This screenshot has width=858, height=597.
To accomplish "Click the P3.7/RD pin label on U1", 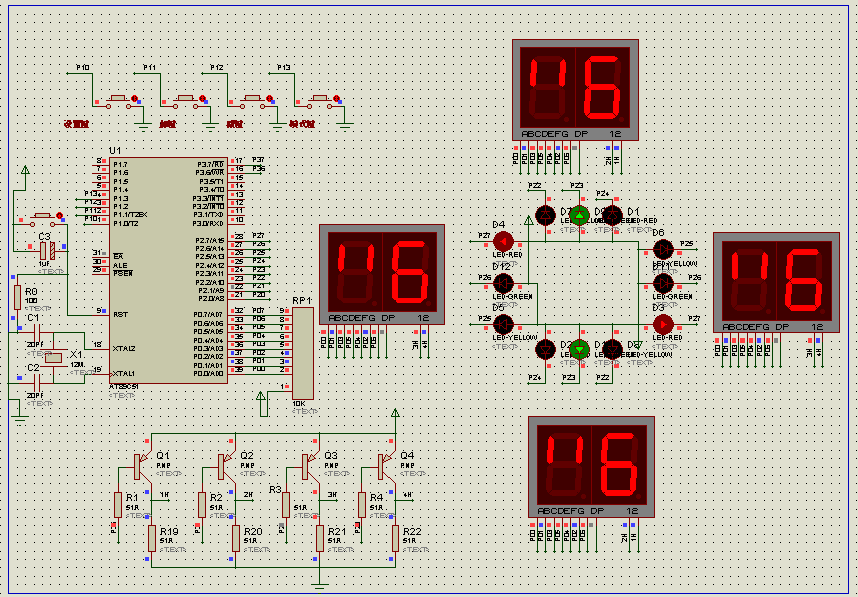I will pyautogui.click(x=211, y=165).
